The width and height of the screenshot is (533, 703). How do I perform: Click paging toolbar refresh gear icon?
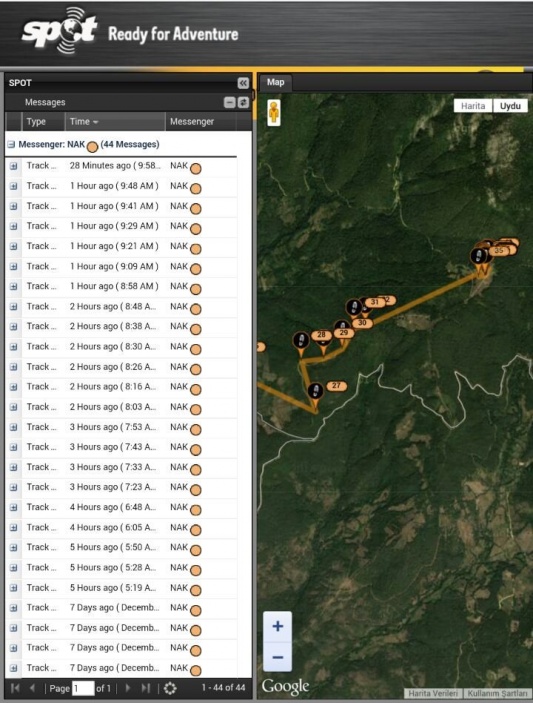tap(170, 688)
